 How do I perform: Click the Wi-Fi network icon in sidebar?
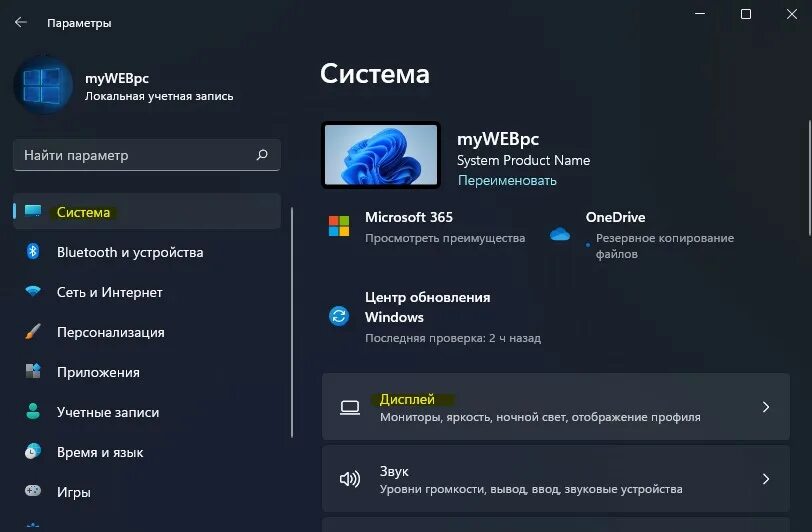[33, 291]
